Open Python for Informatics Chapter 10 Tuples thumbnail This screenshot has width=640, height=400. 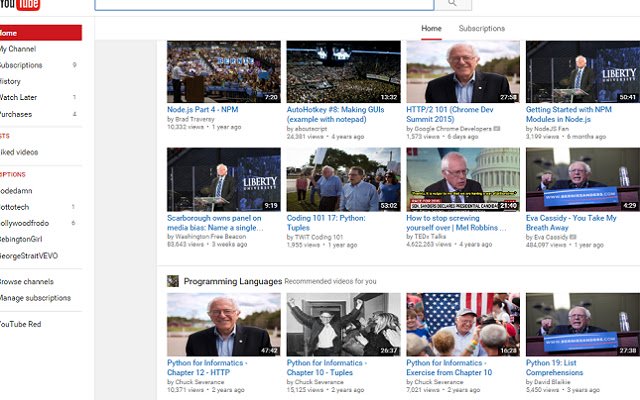click(343, 324)
